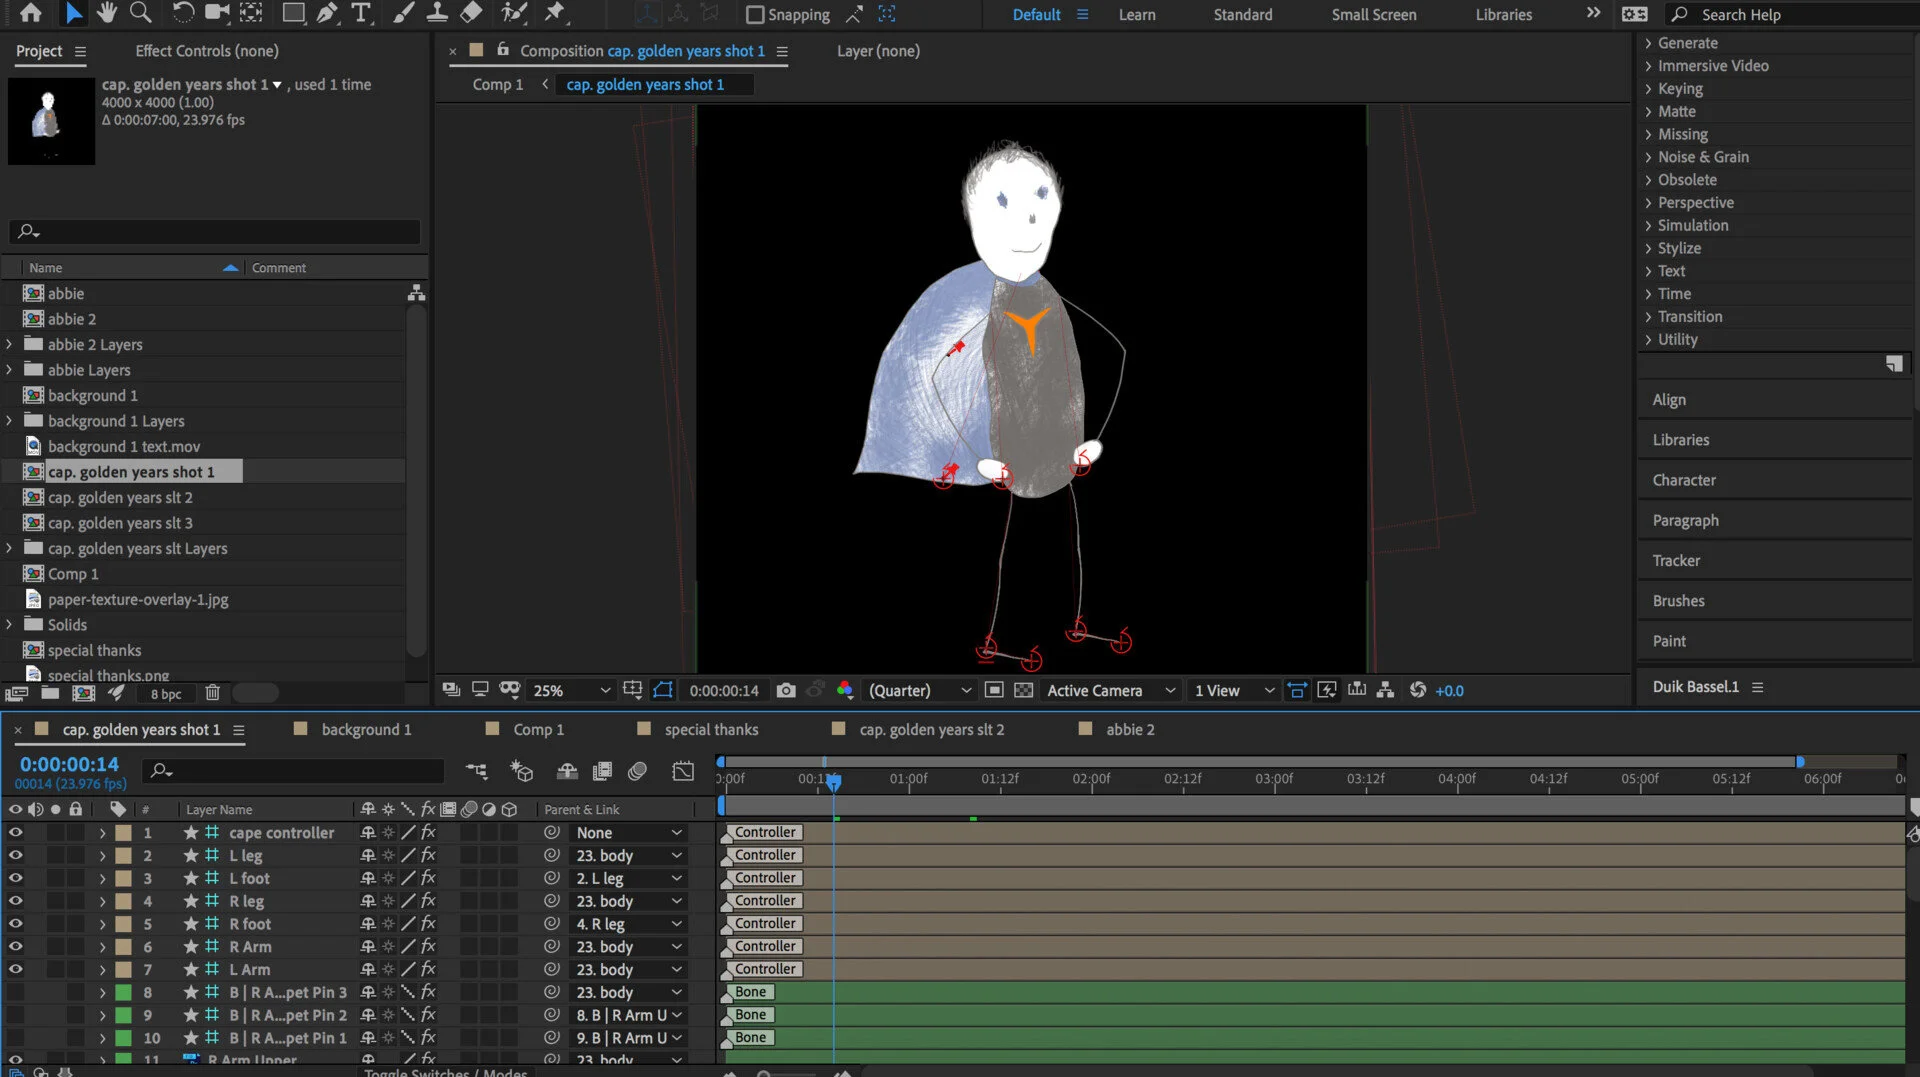Click the snapshot camera icon
This screenshot has width=1920, height=1077.
(x=786, y=690)
